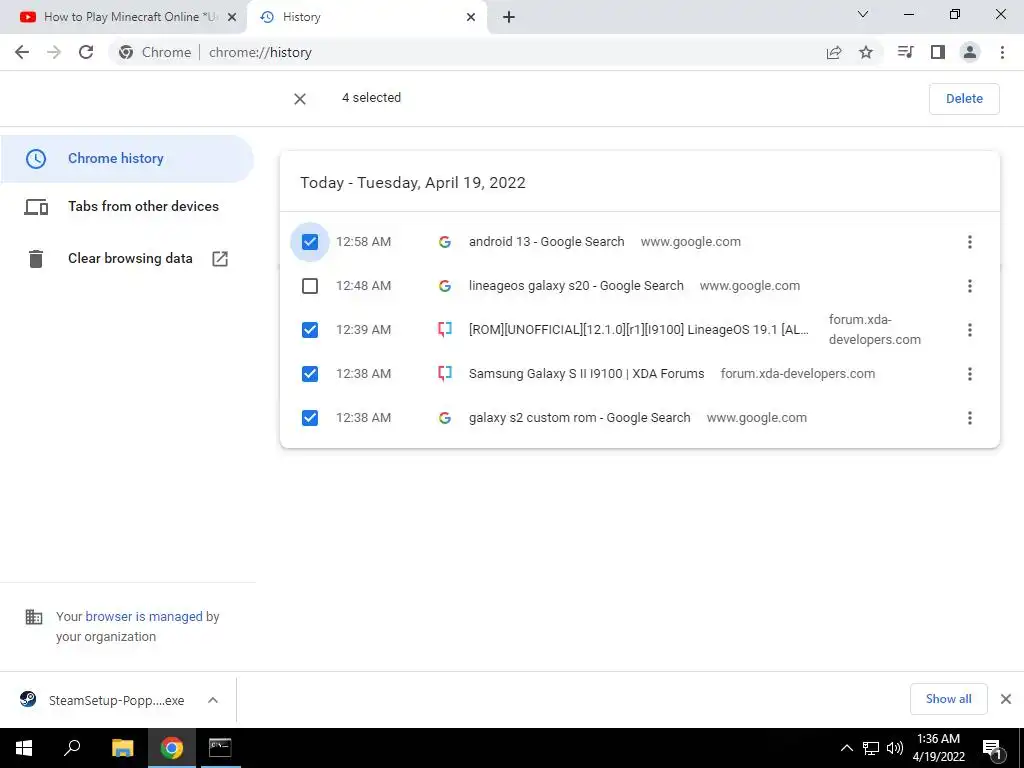The width and height of the screenshot is (1024, 768).
Task: Delete the selected history entries
Action: (x=964, y=99)
